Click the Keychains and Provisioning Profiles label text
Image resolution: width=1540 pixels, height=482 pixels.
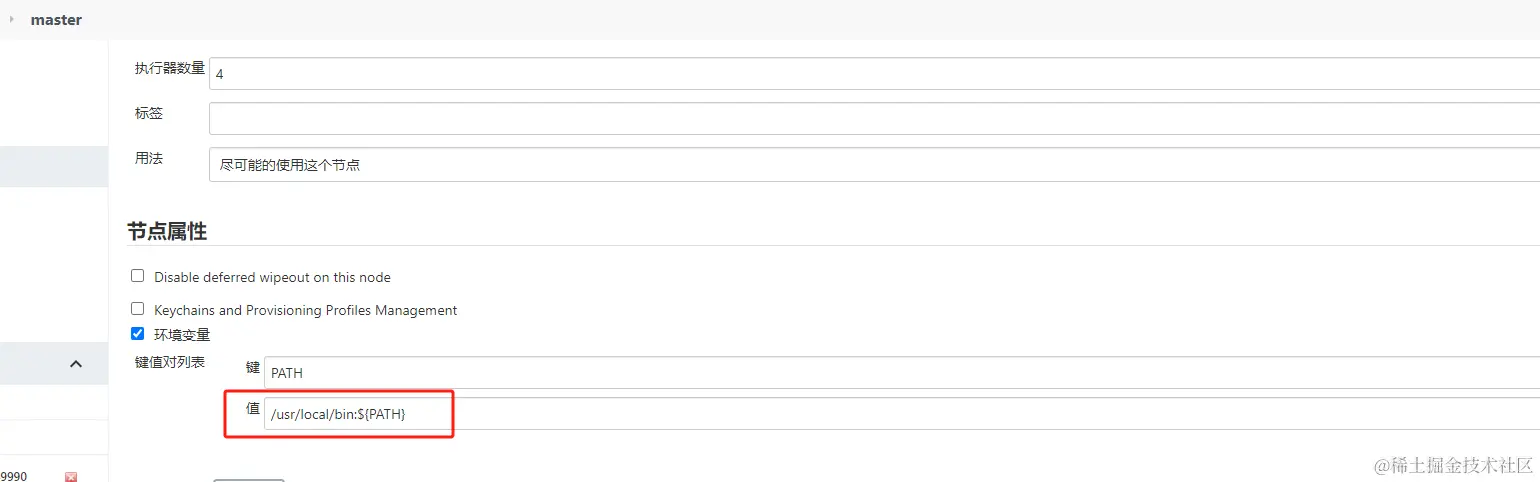coord(305,310)
